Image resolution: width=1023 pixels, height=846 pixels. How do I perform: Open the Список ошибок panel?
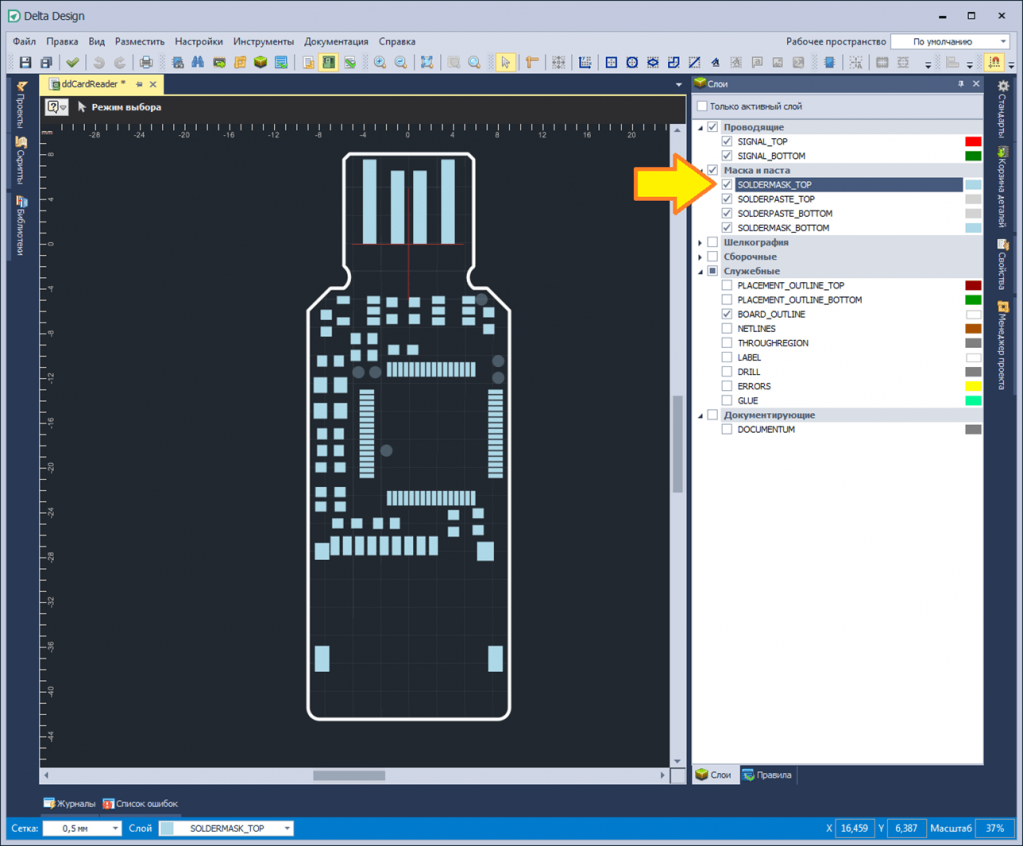[140, 804]
